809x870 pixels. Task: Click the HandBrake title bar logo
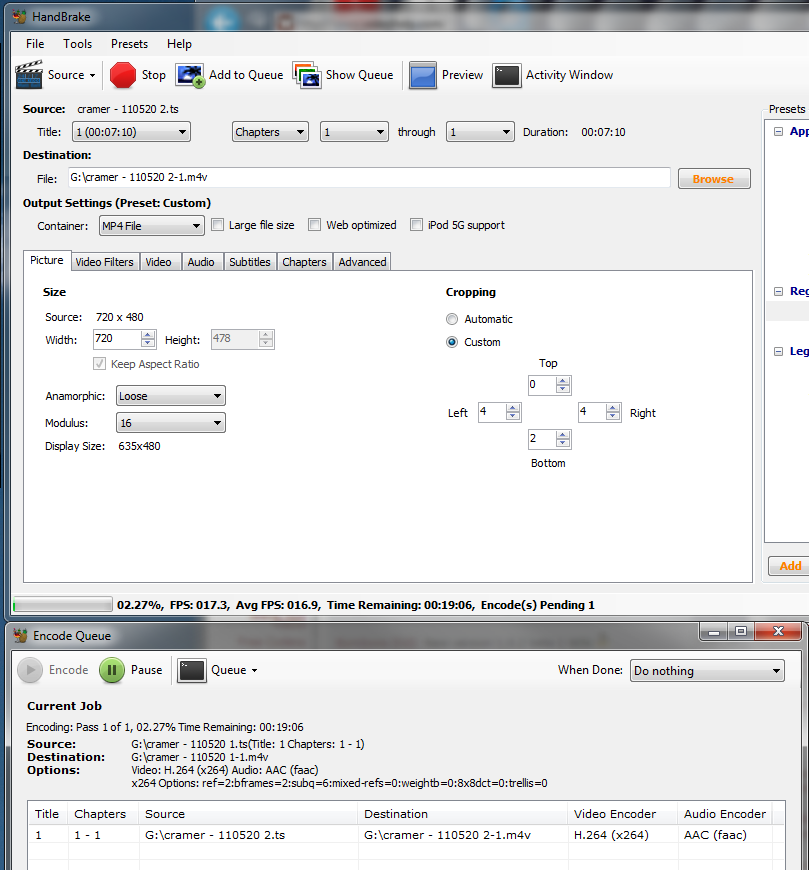pos(20,17)
